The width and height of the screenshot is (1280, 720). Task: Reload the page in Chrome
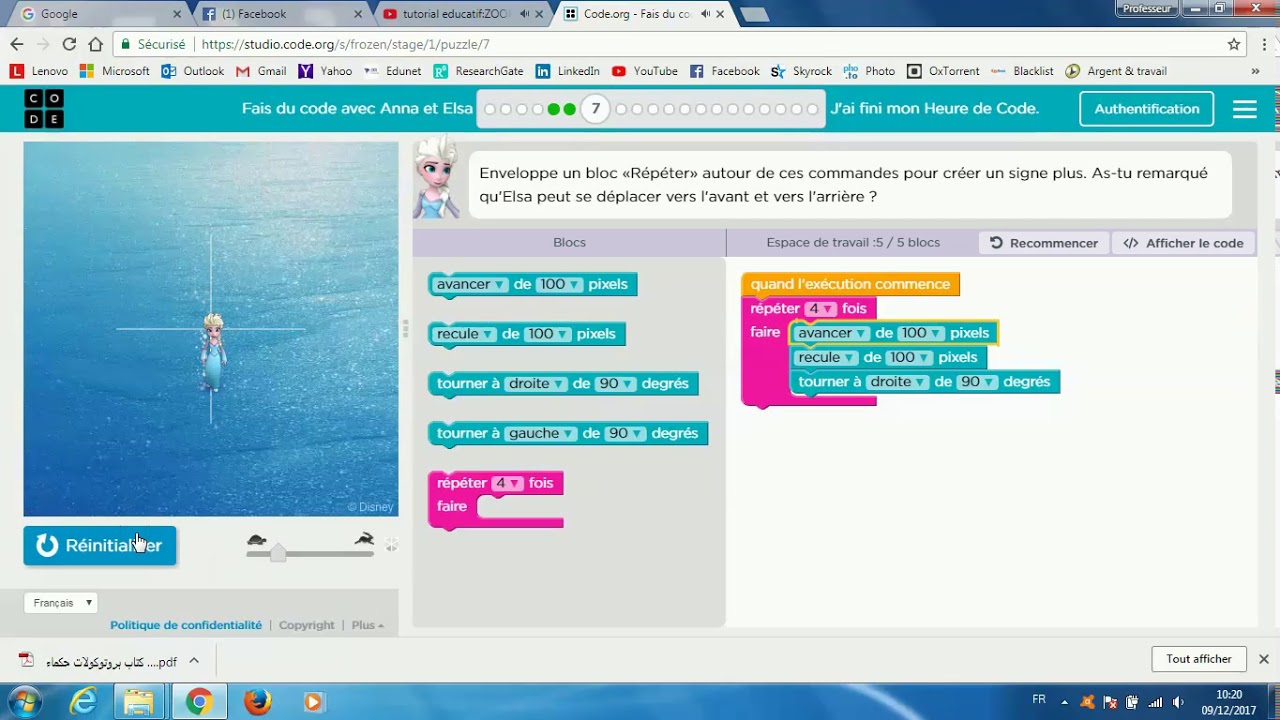[x=69, y=44]
